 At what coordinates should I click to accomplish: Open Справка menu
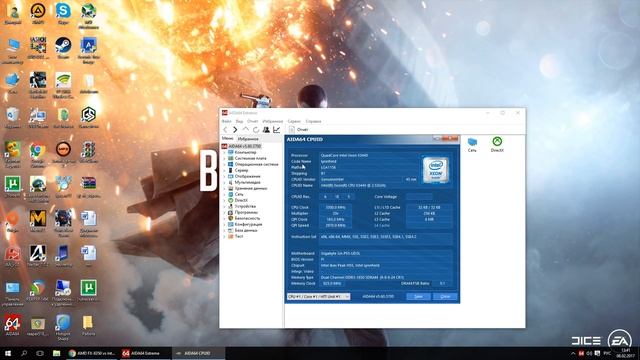(313, 121)
